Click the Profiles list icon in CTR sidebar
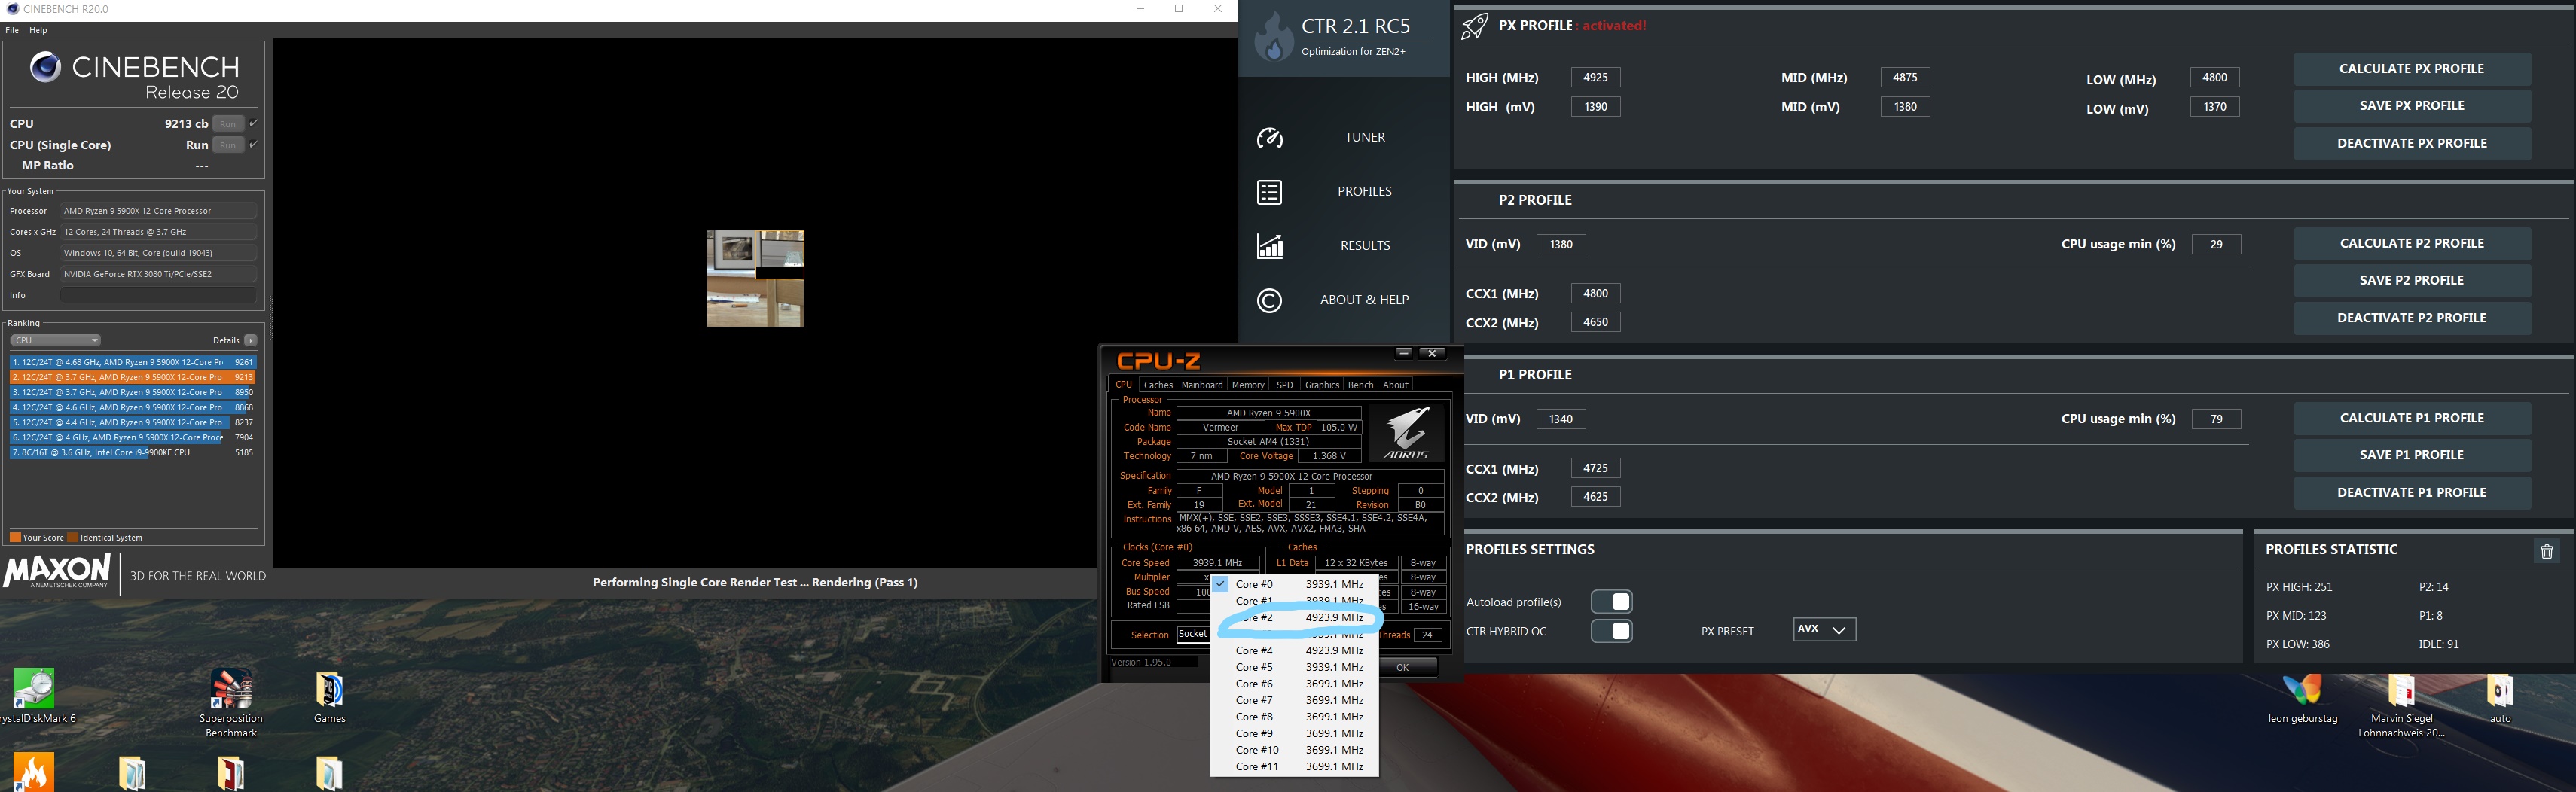Image resolution: width=2576 pixels, height=792 pixels. pos(1270,192)
